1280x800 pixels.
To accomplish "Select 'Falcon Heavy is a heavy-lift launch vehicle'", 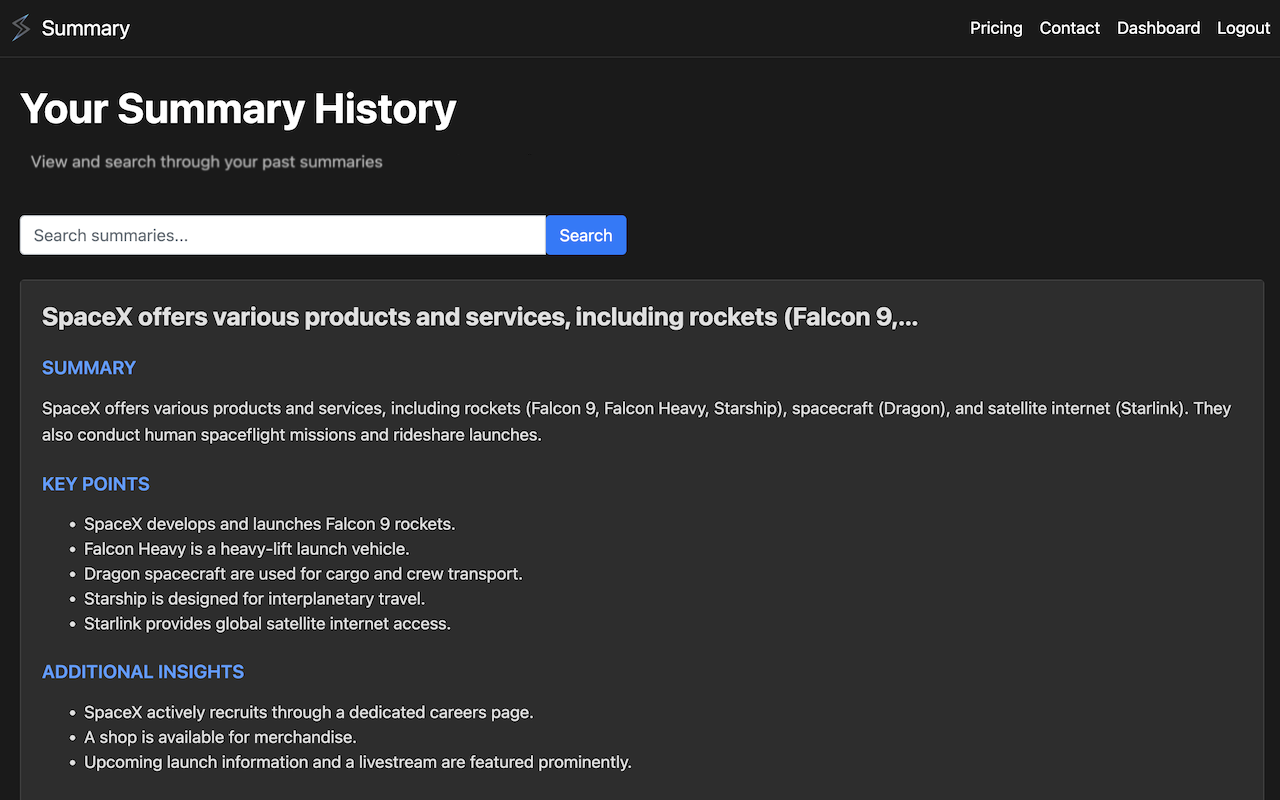I will point(247,549).
